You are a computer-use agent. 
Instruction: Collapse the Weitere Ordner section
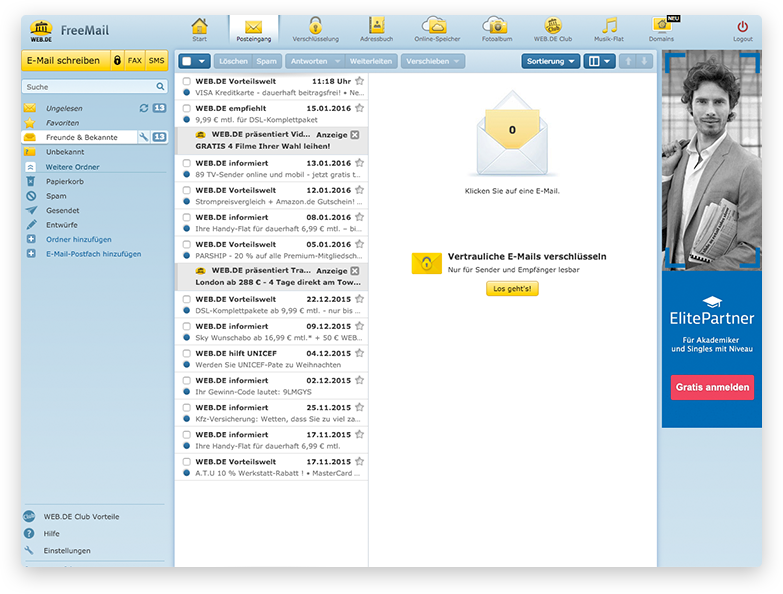coord(30,167)
